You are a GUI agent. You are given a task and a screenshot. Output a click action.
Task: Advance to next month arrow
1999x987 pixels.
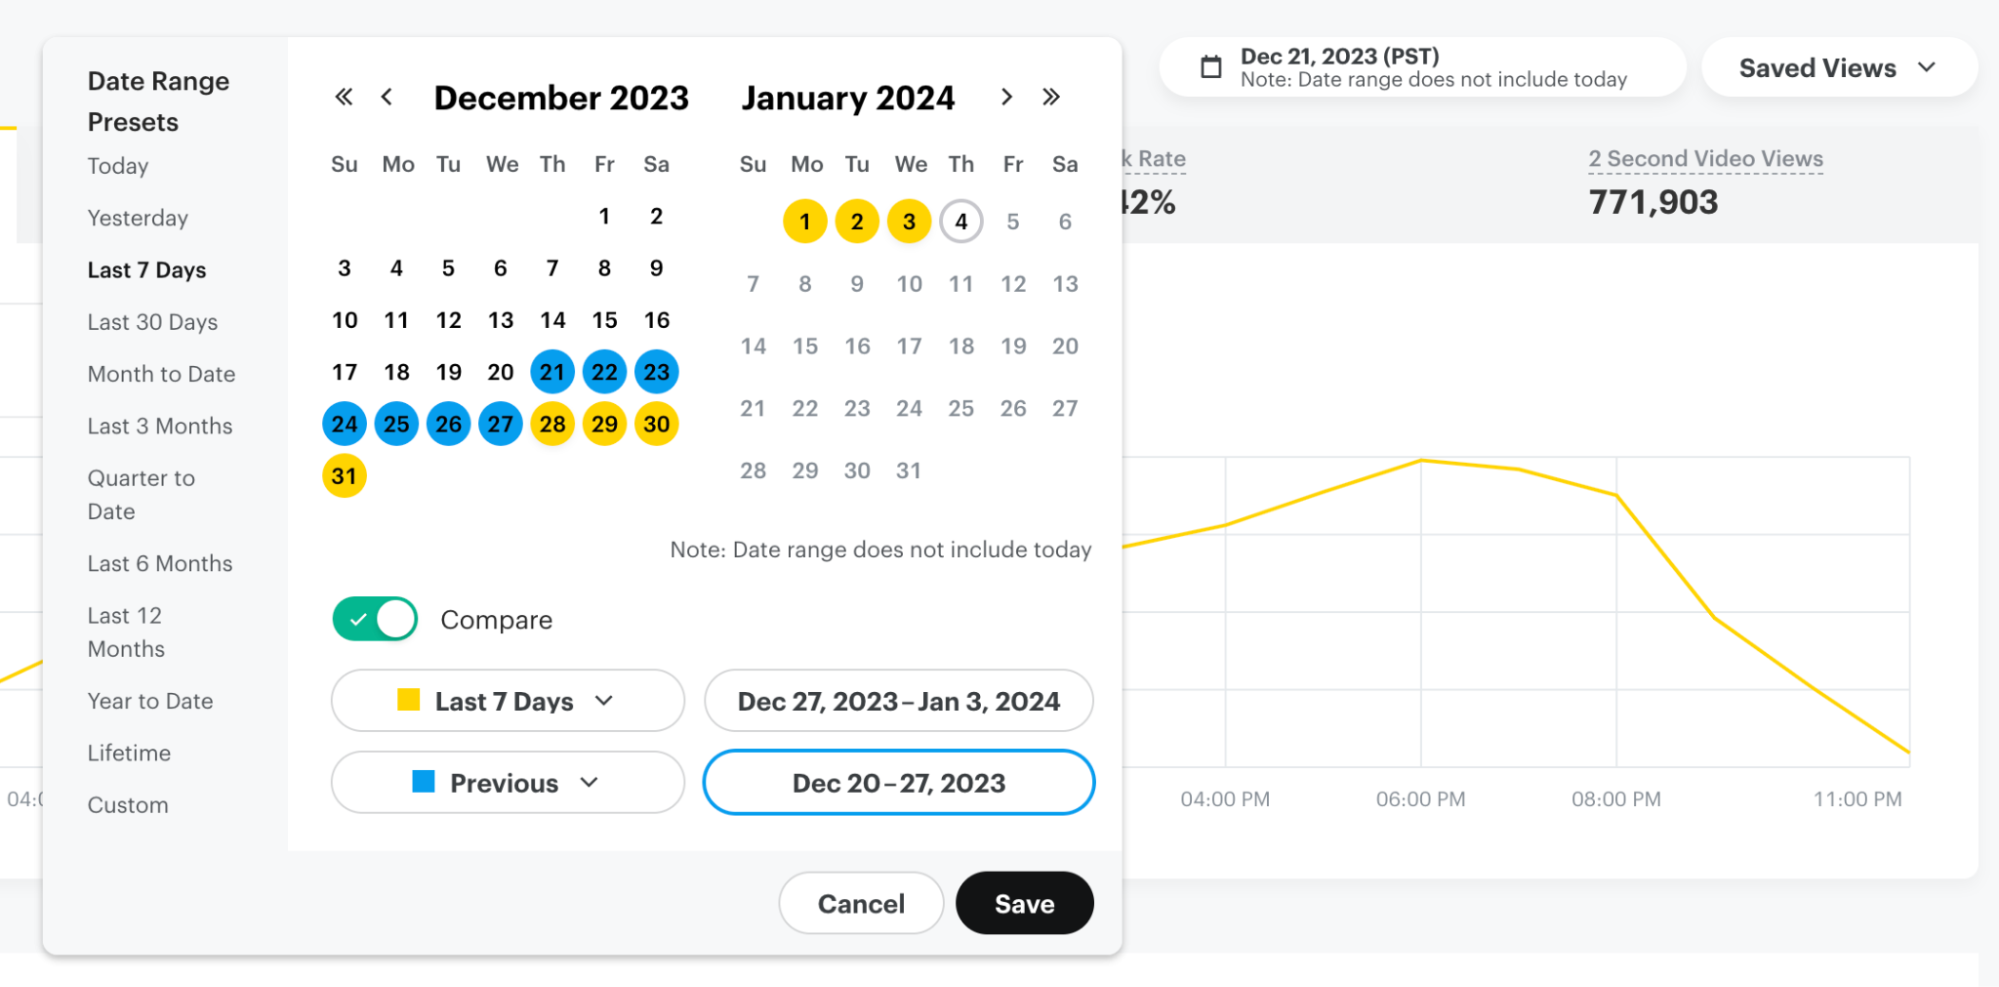point(1007,97)
